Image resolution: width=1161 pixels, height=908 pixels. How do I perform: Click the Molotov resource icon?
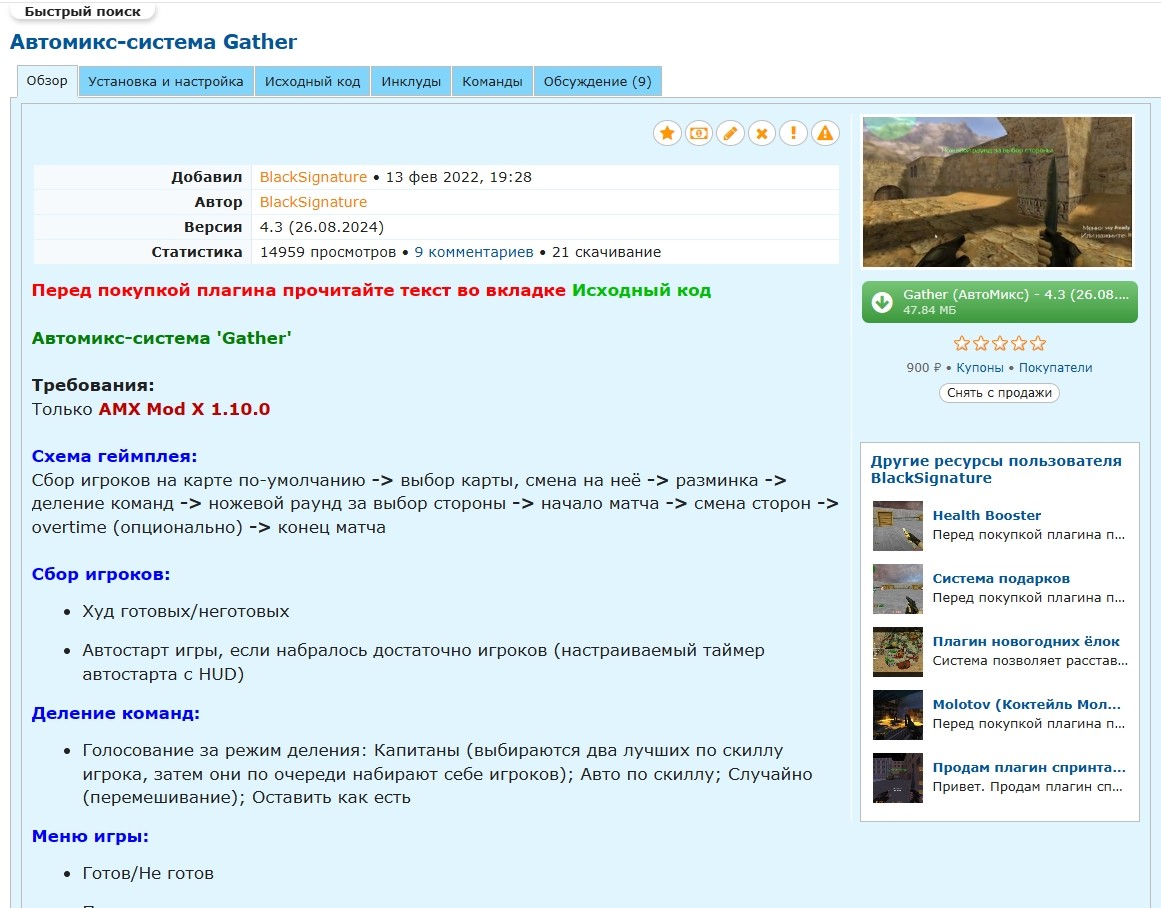[x=897, y=714]
